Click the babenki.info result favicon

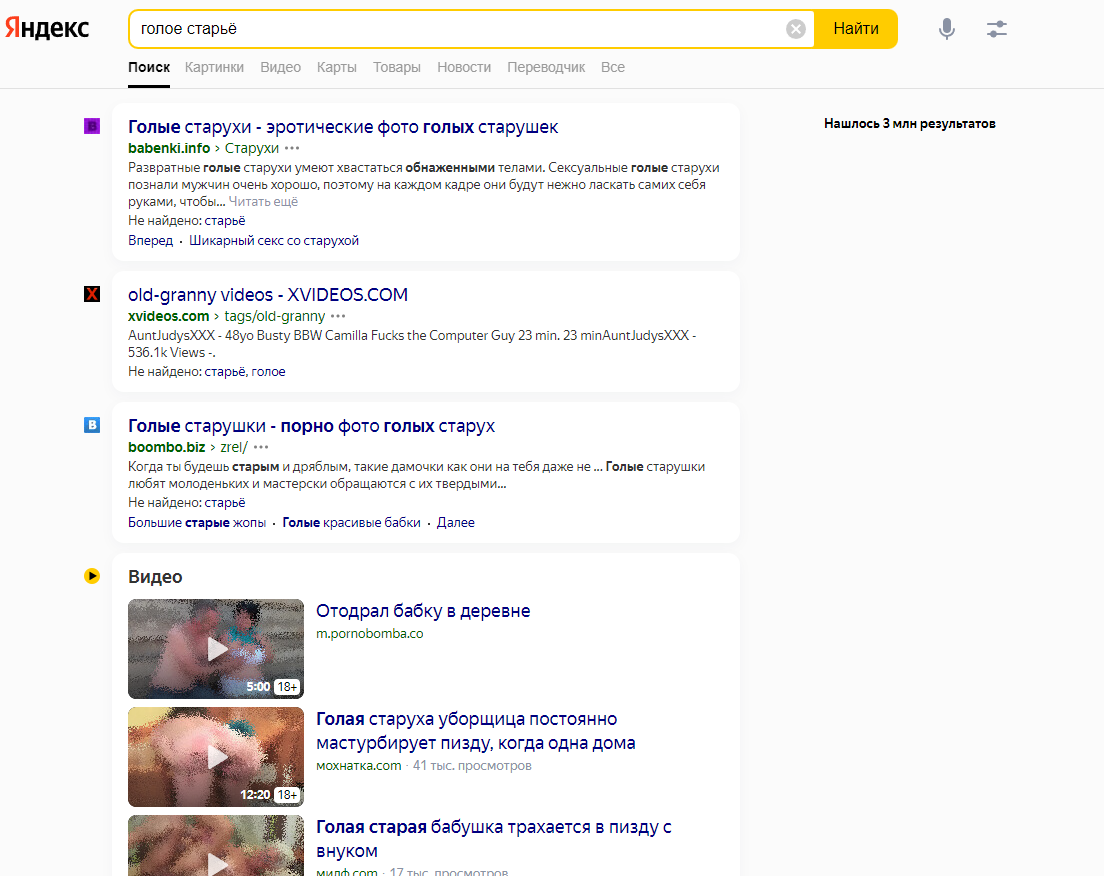pyautogui.click(x=92, y=126)
